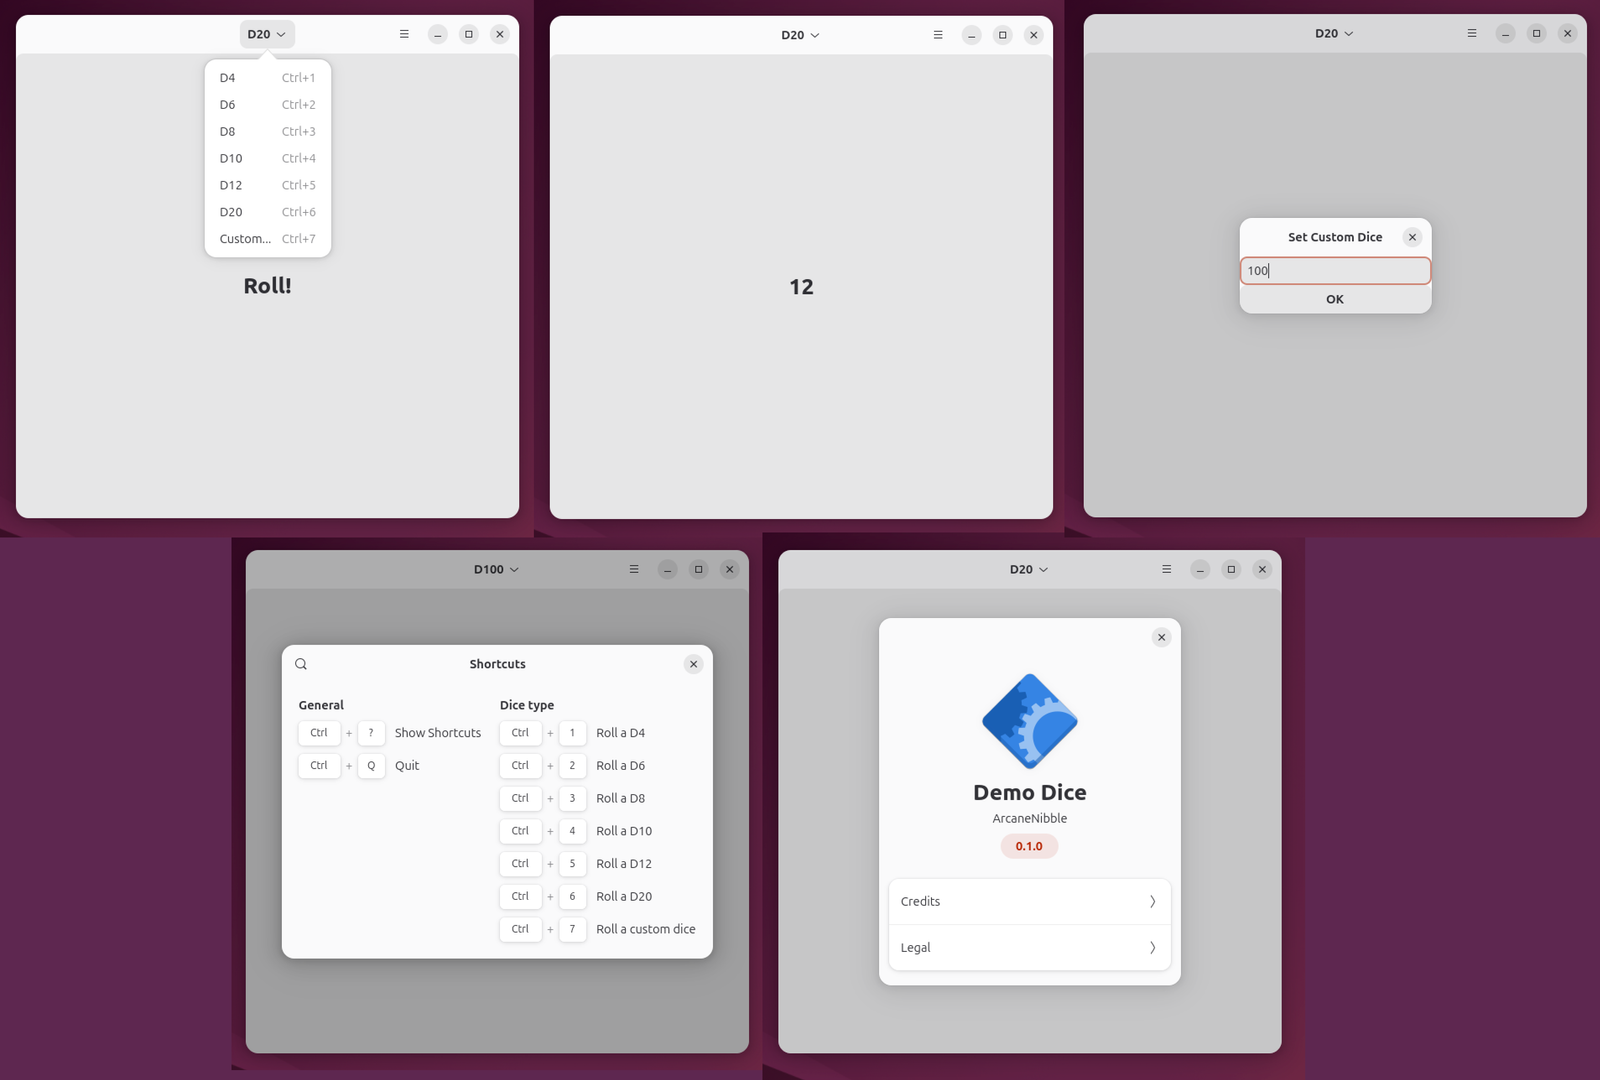
Task: Open the hamburger menu in the Roll! window
Action: coord(404,33)
